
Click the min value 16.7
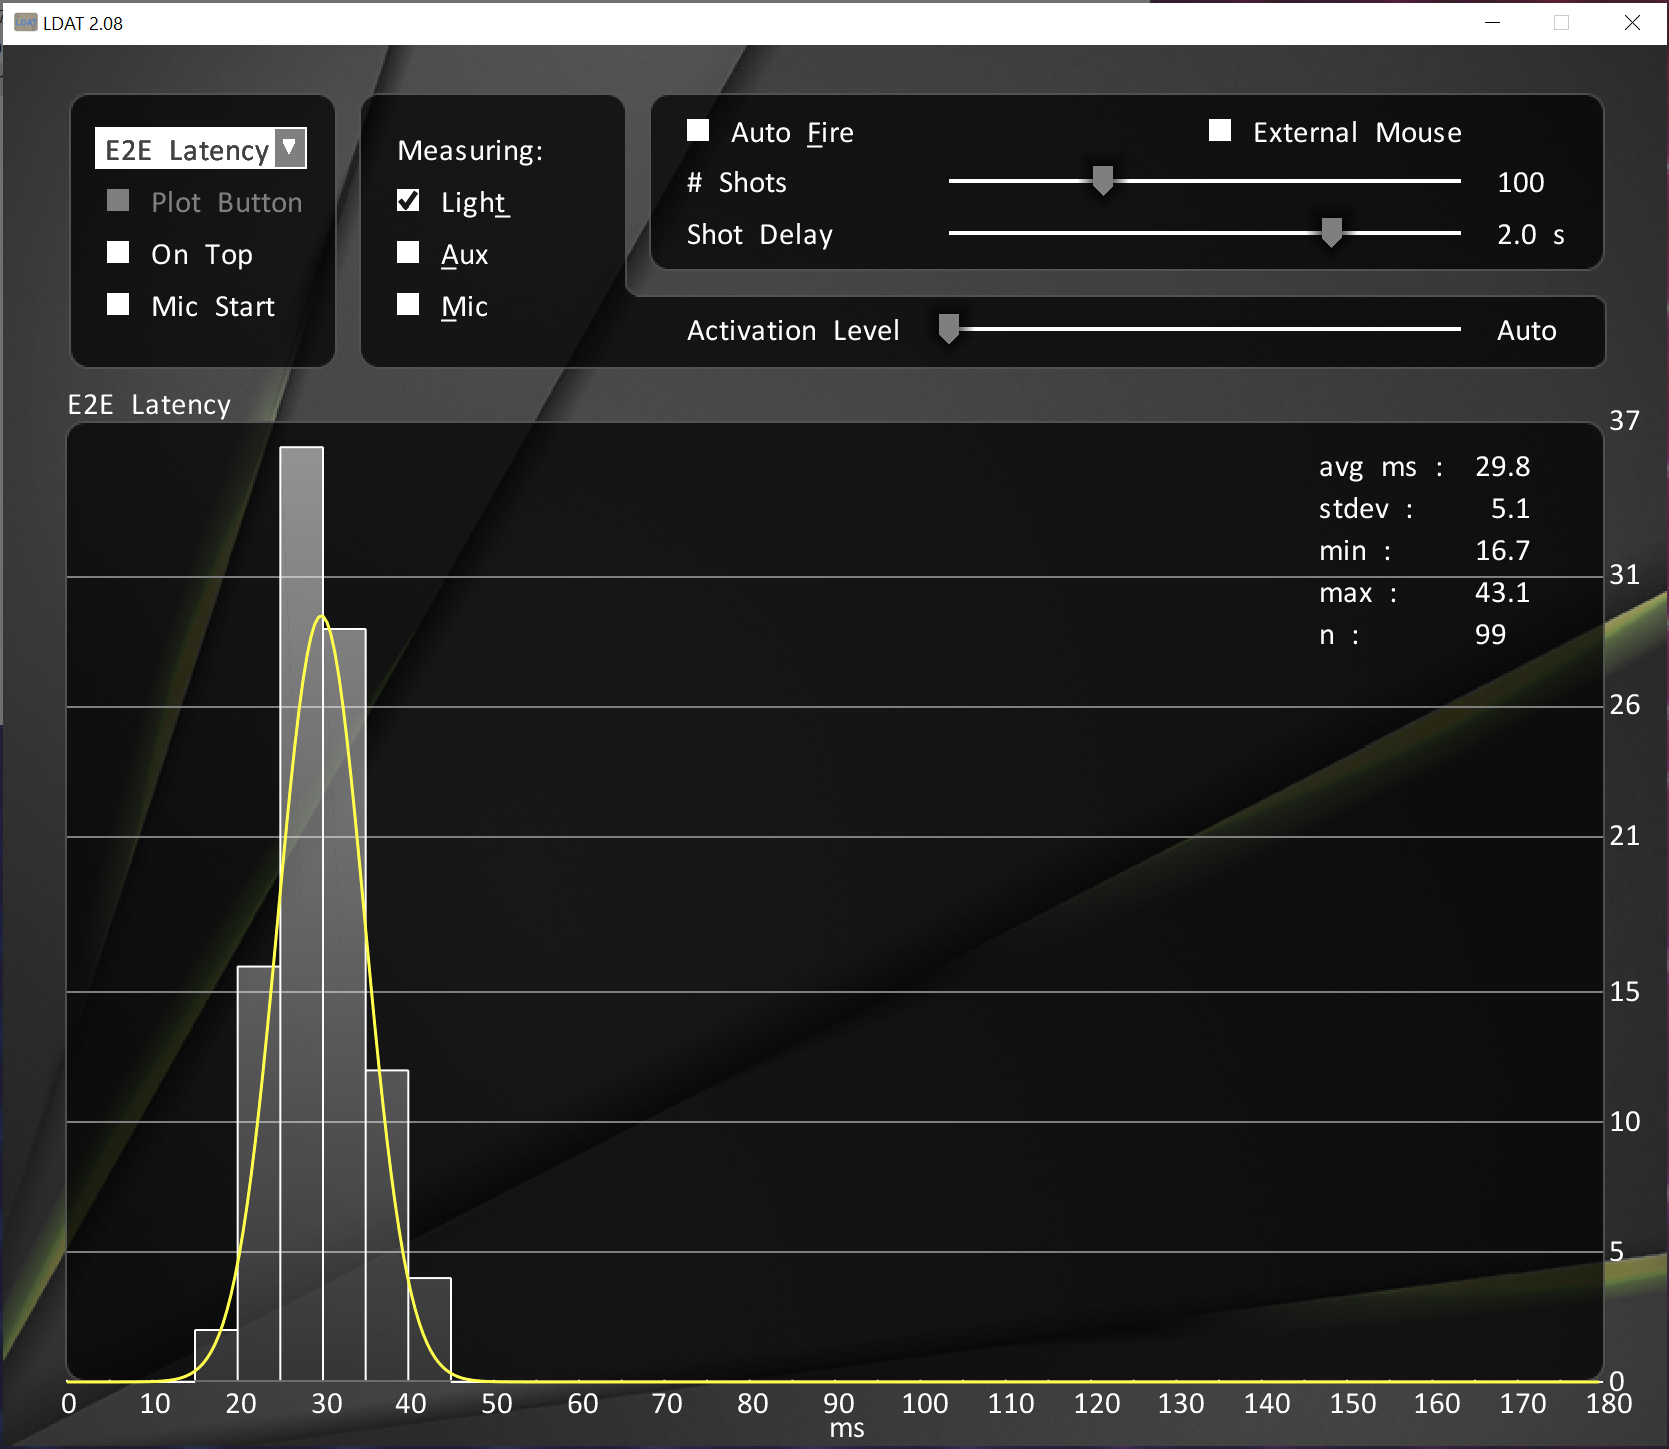1503,551
